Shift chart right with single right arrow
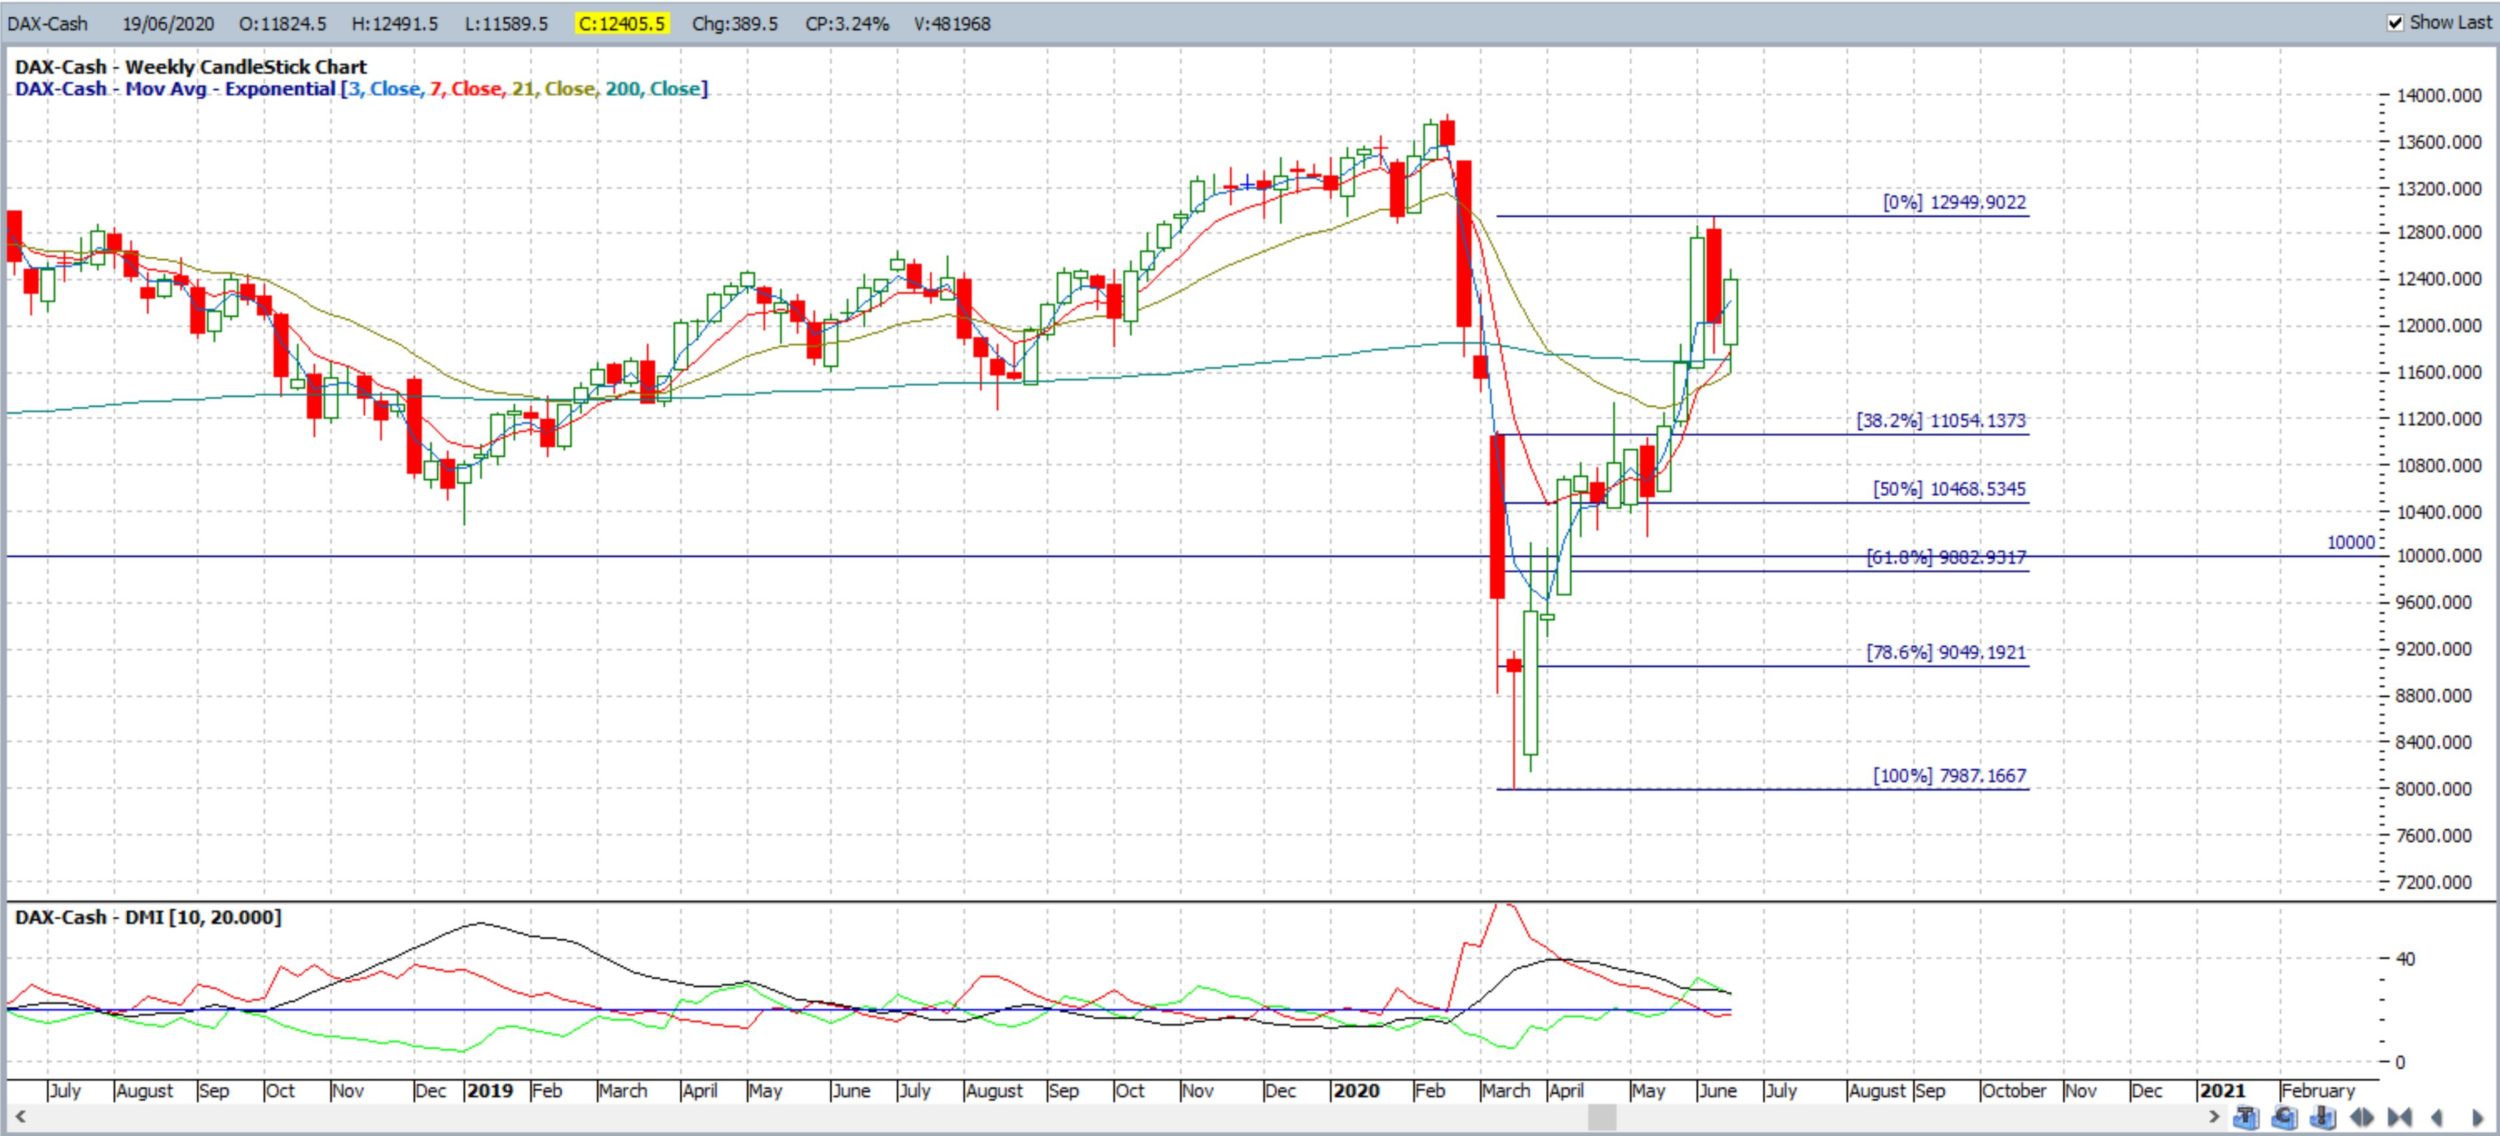 (x=2477, y=1117)
